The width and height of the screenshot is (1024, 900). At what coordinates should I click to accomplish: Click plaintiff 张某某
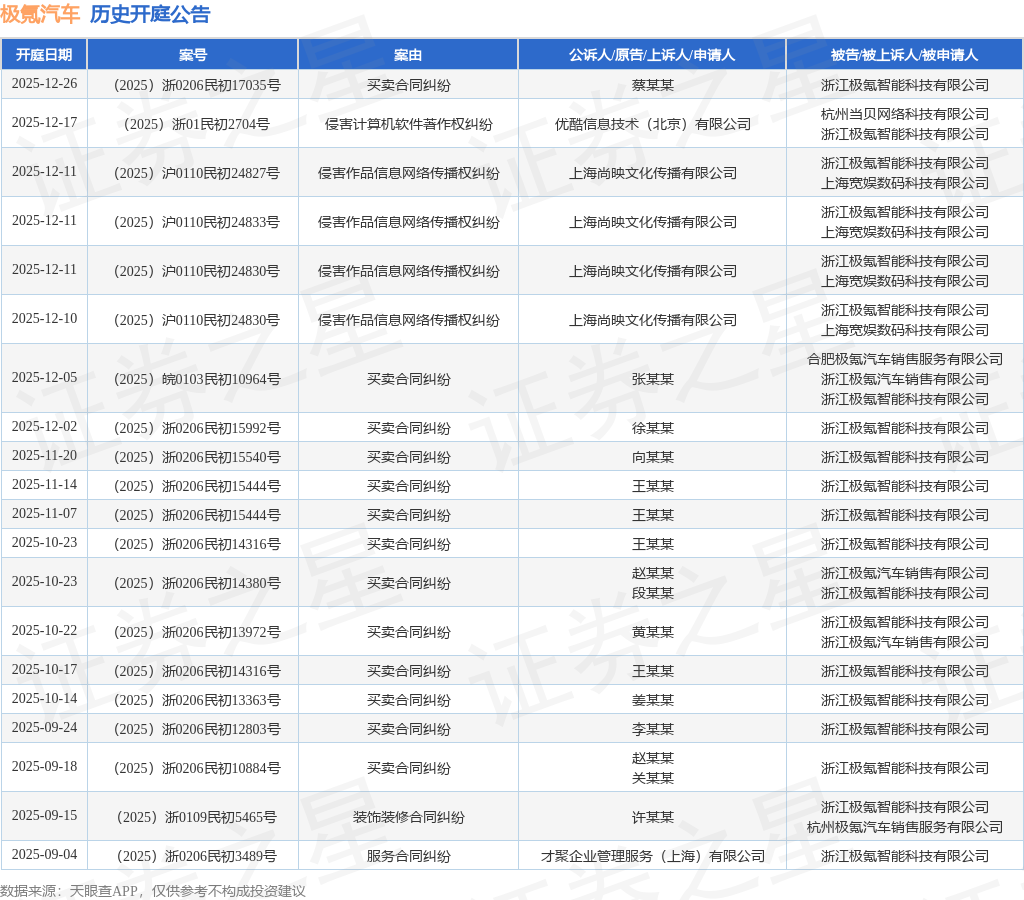pos(652,379)
